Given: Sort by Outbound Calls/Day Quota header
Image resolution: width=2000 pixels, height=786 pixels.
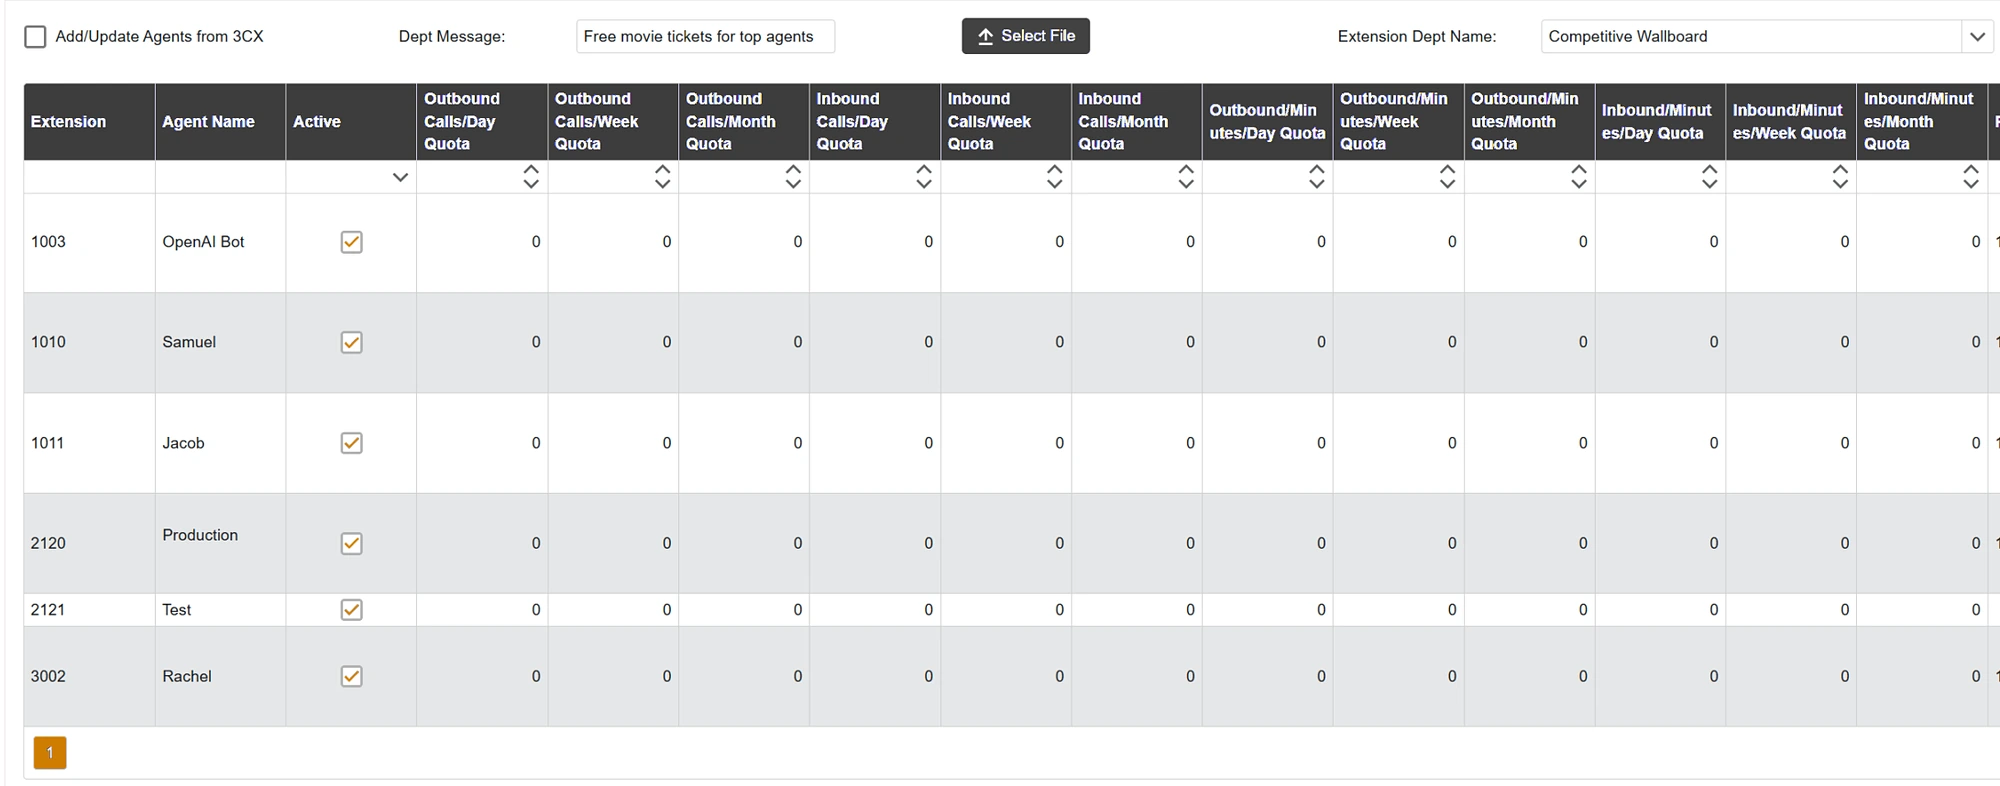Looking at the screenshot, I should tap(482, 122).
